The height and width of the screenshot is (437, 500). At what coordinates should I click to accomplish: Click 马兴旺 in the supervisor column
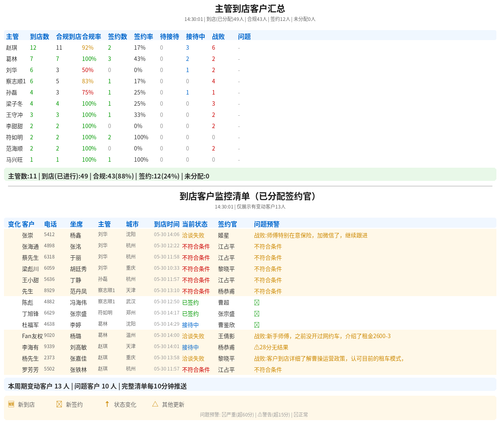tap(14, 160)
